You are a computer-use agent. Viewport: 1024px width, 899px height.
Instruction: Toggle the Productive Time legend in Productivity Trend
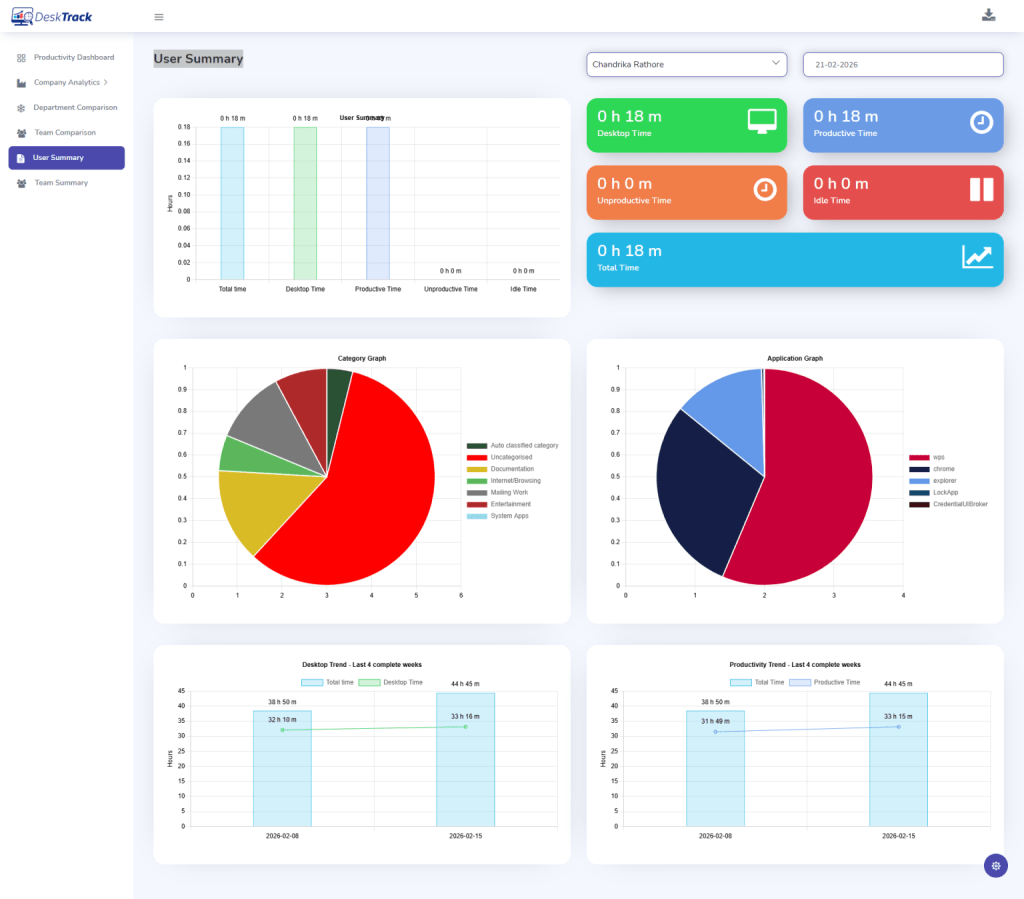800,683
